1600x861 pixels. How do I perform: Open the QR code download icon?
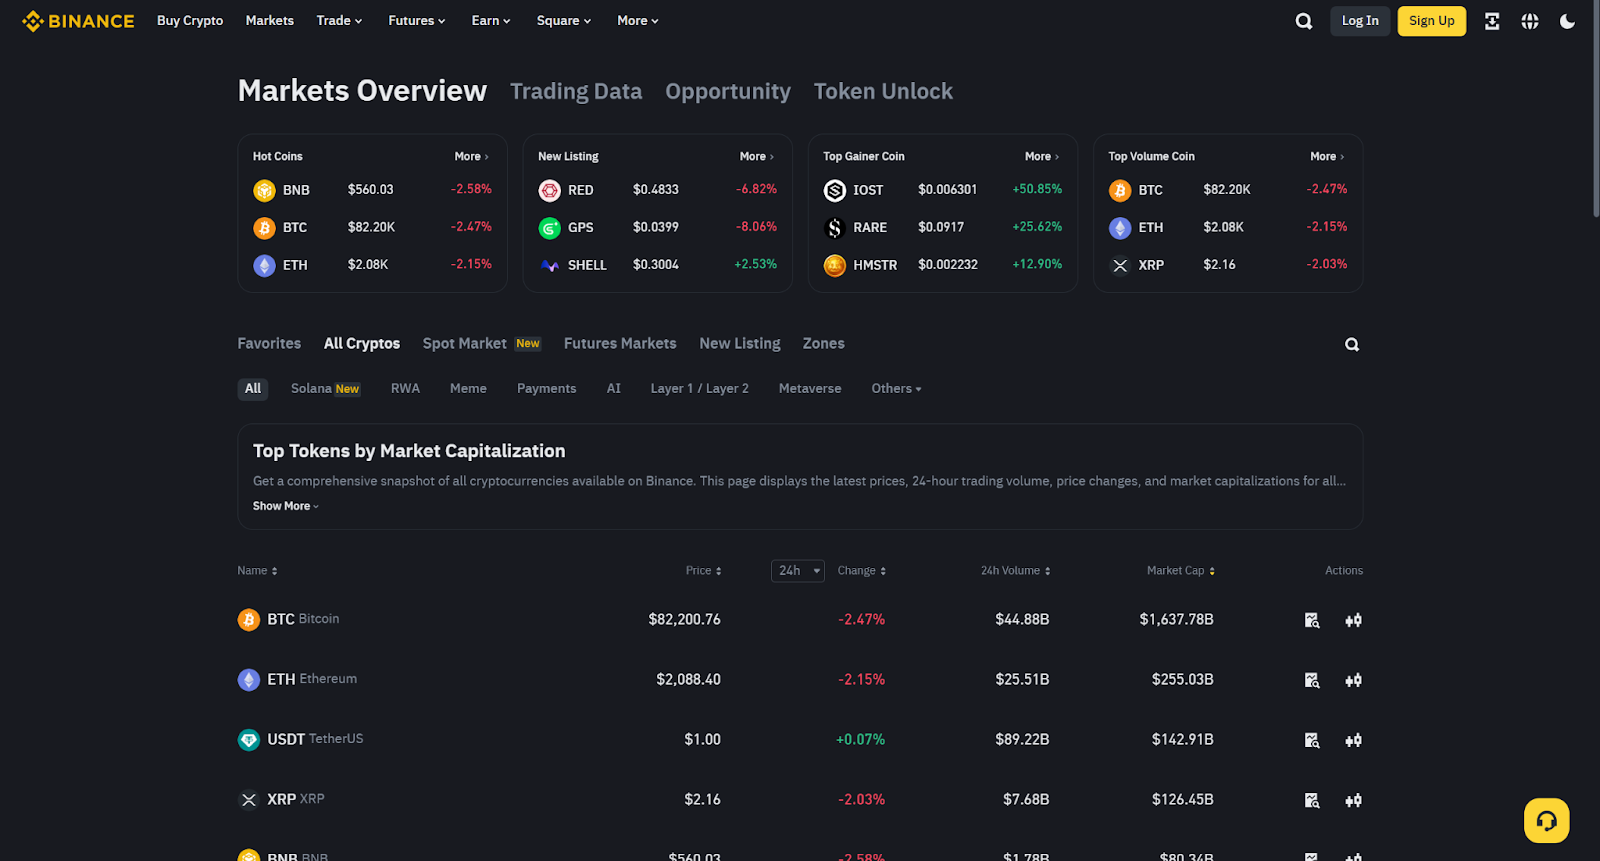pos(1492,21)
